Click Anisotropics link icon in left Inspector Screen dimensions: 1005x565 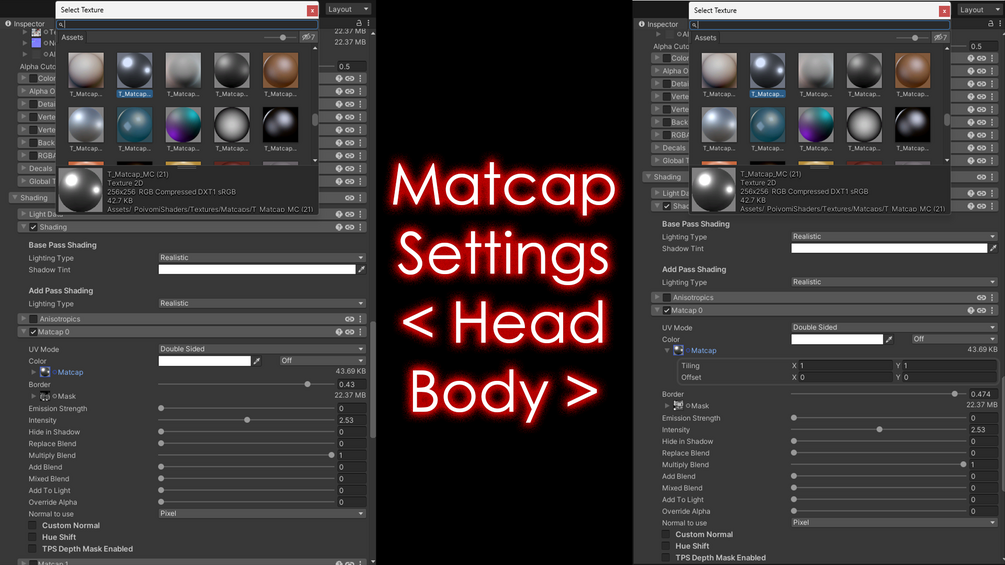coord(350,318)
